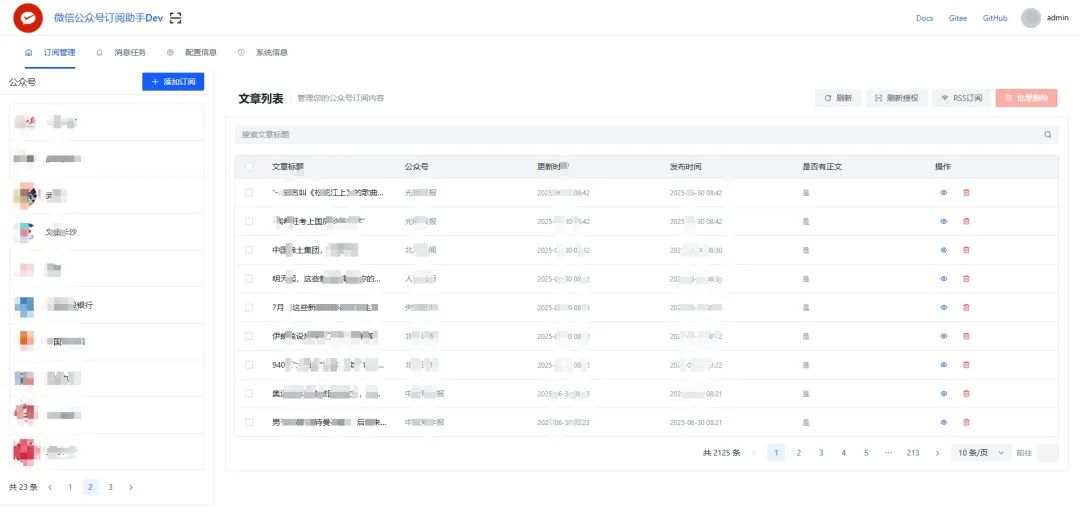Click the red app logo

28,18
